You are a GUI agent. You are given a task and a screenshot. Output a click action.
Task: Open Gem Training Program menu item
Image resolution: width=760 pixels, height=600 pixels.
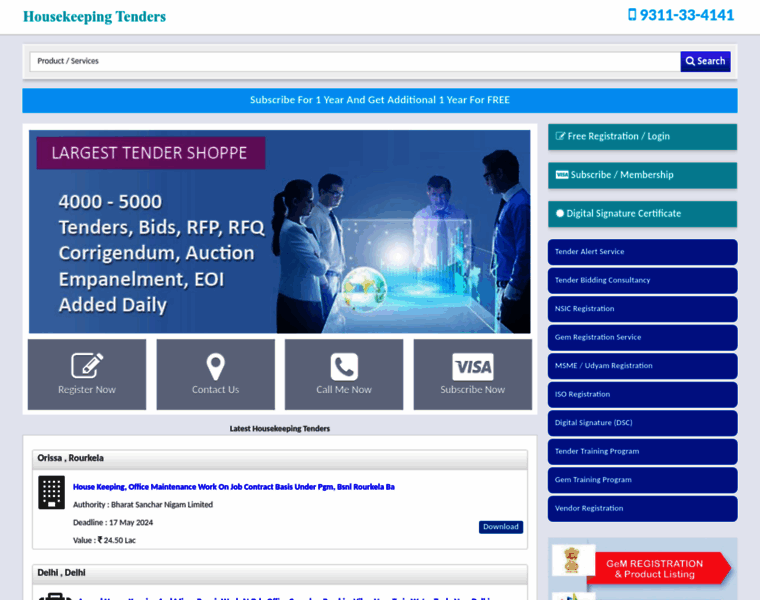pos(642,480)
